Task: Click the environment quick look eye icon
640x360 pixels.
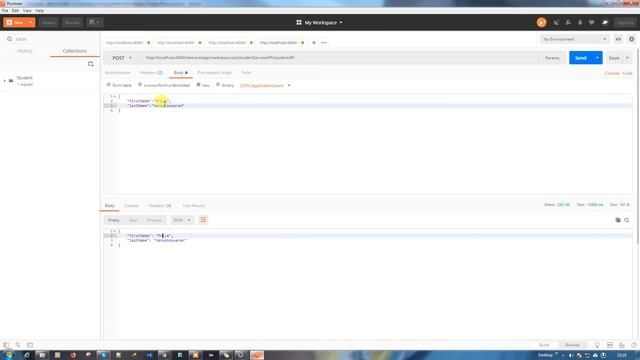Action: 618,39
